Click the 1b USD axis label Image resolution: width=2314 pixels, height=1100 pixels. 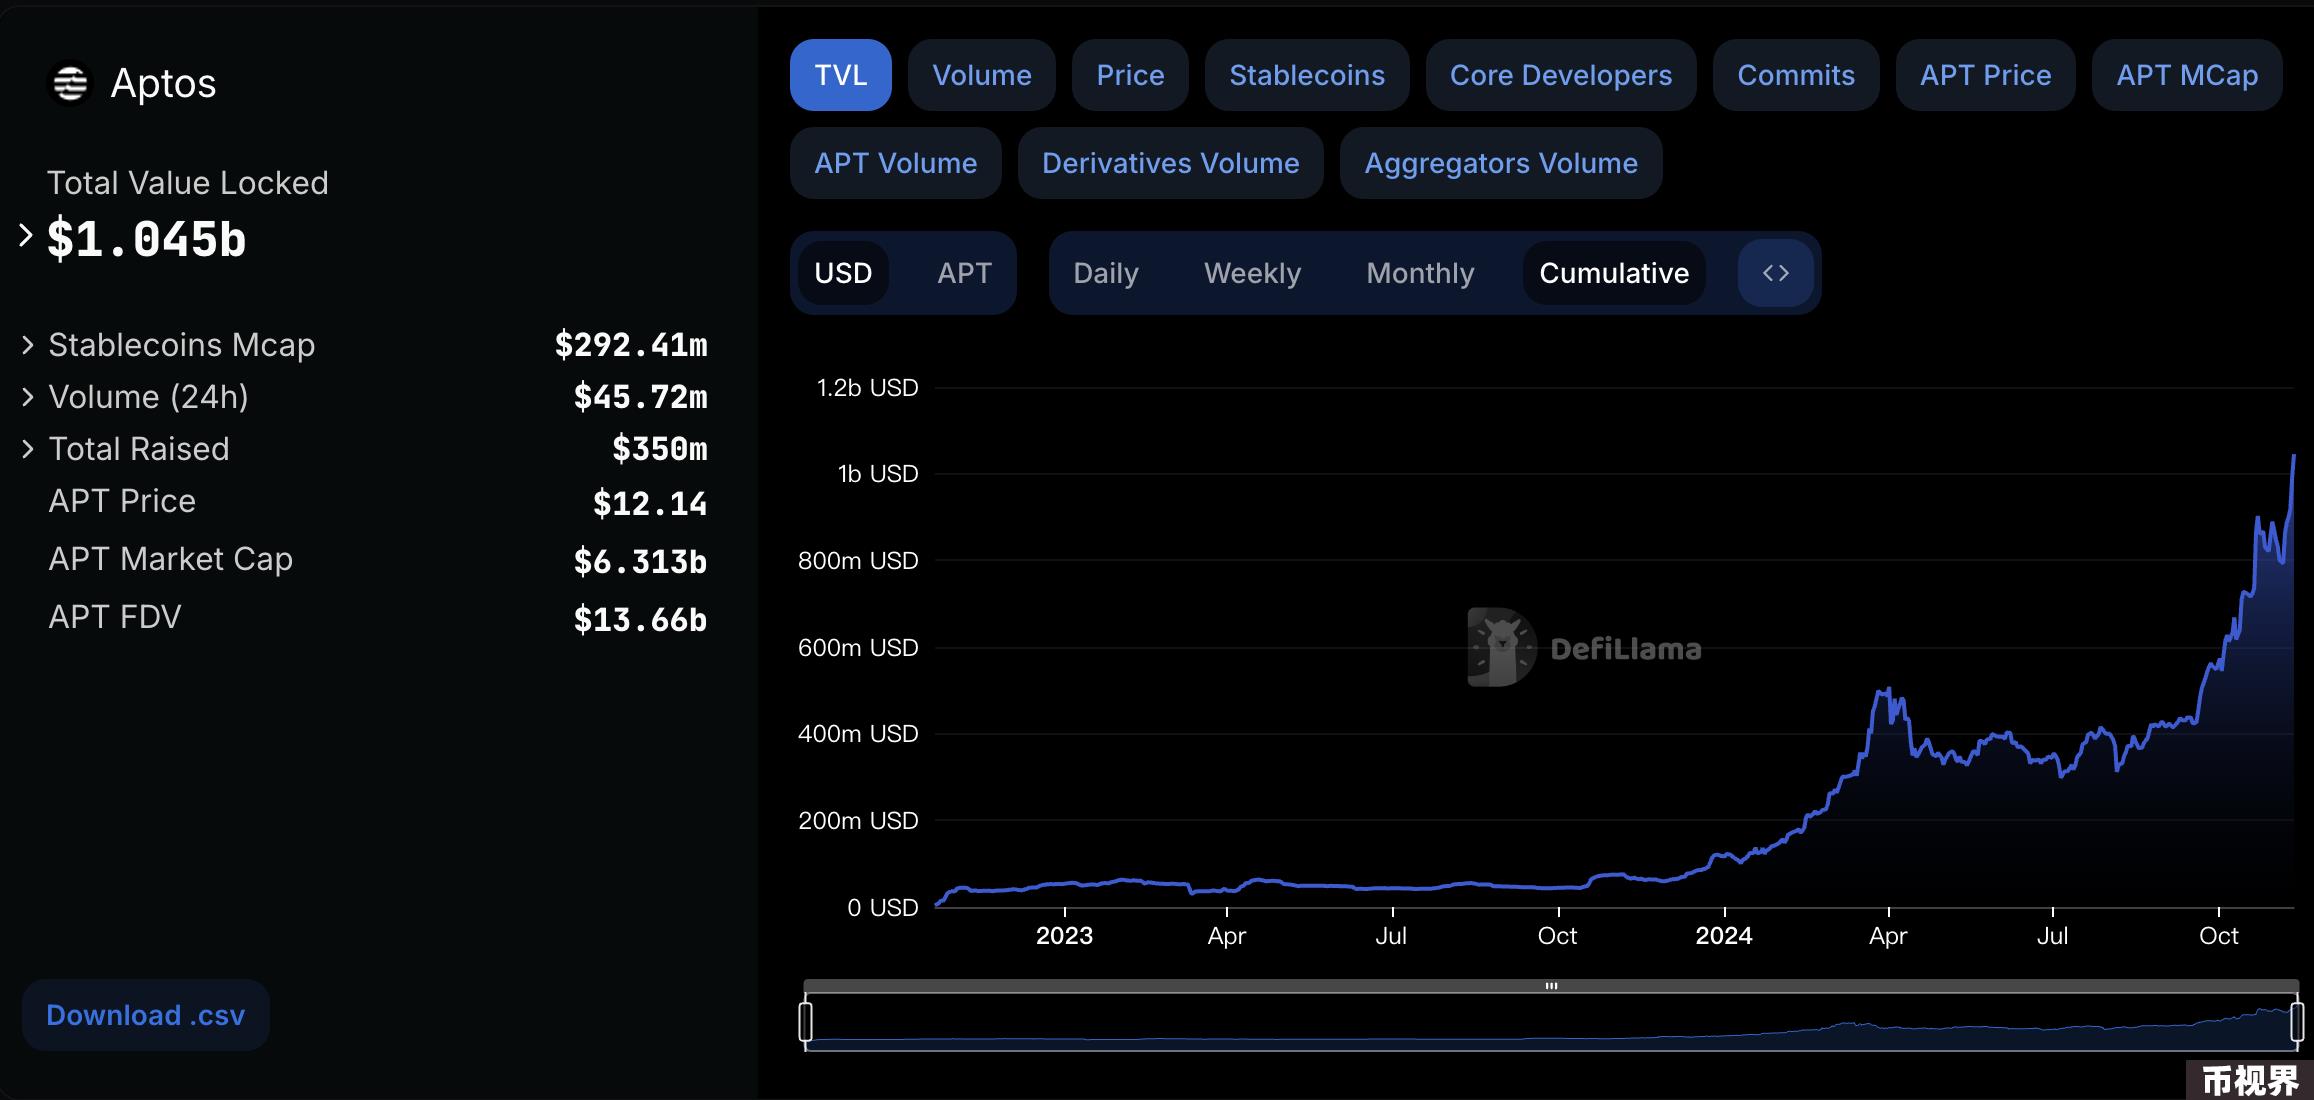[878, 474]
